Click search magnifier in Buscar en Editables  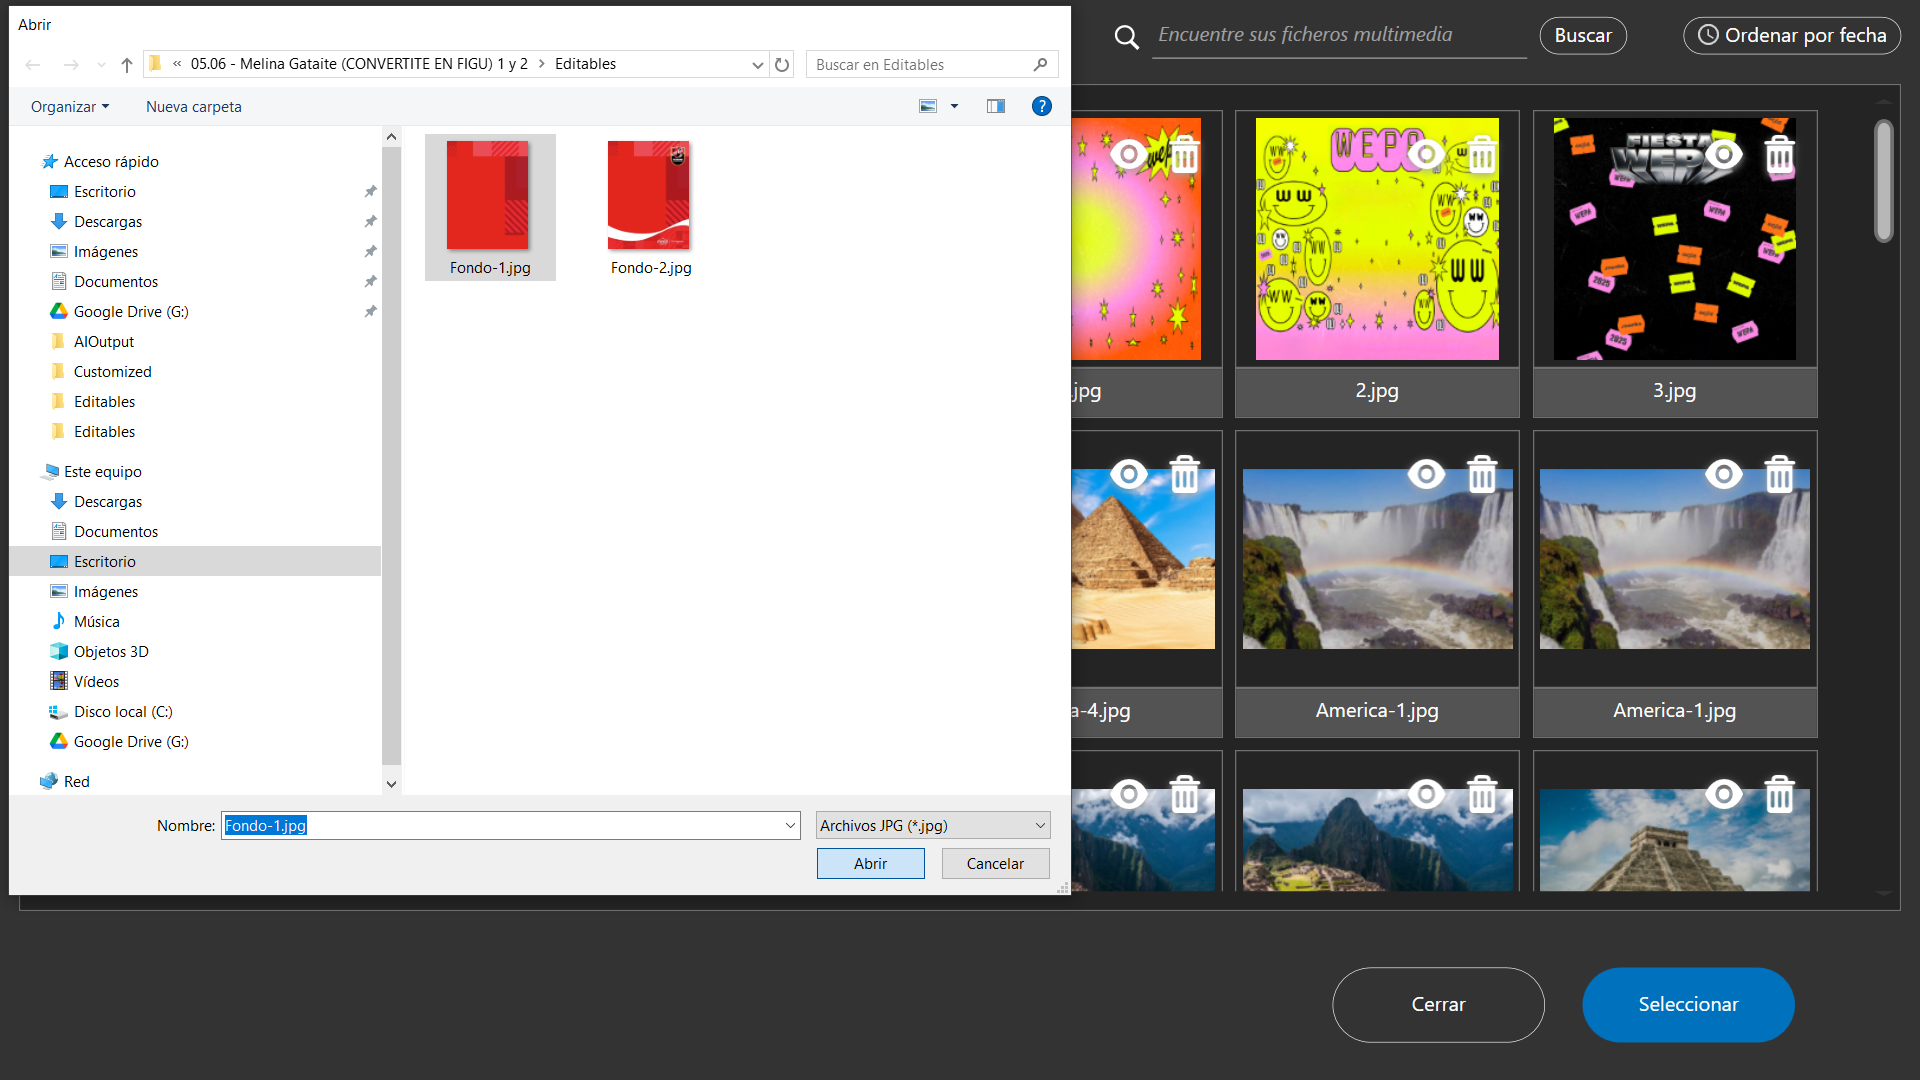tap(1040, 64)
